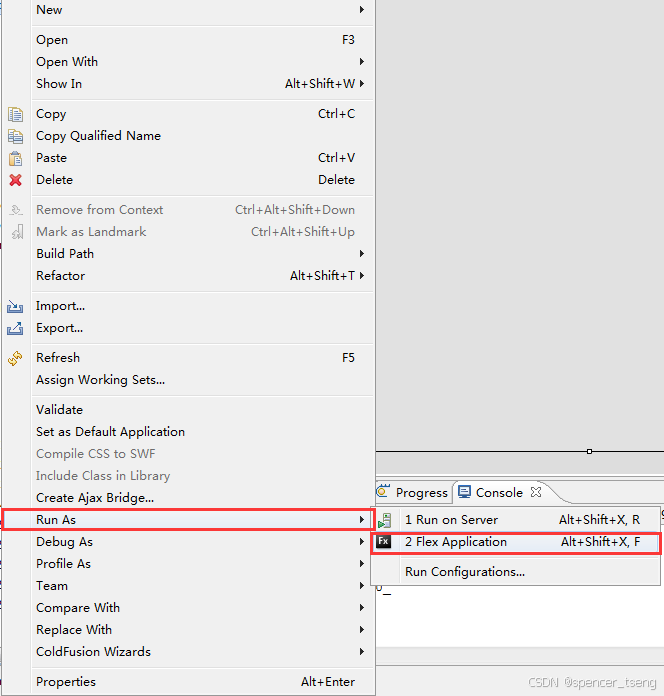Choose 2 Flex Application option

coord(515,542)
